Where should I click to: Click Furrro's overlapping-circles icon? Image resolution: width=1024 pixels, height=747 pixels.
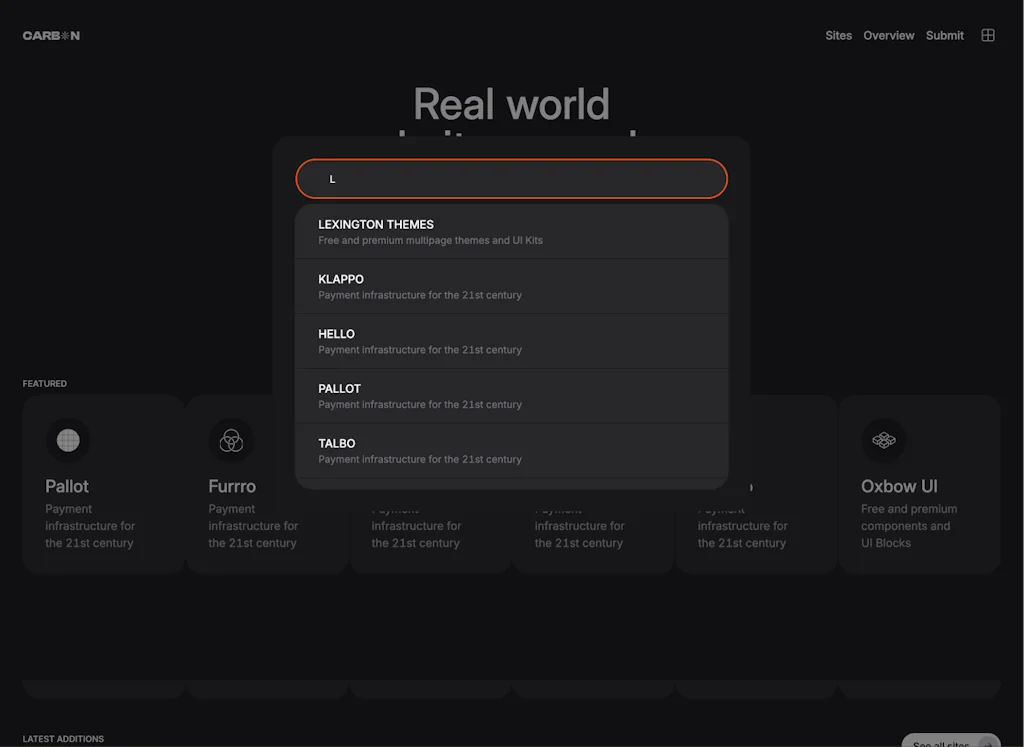coord(231,440)
